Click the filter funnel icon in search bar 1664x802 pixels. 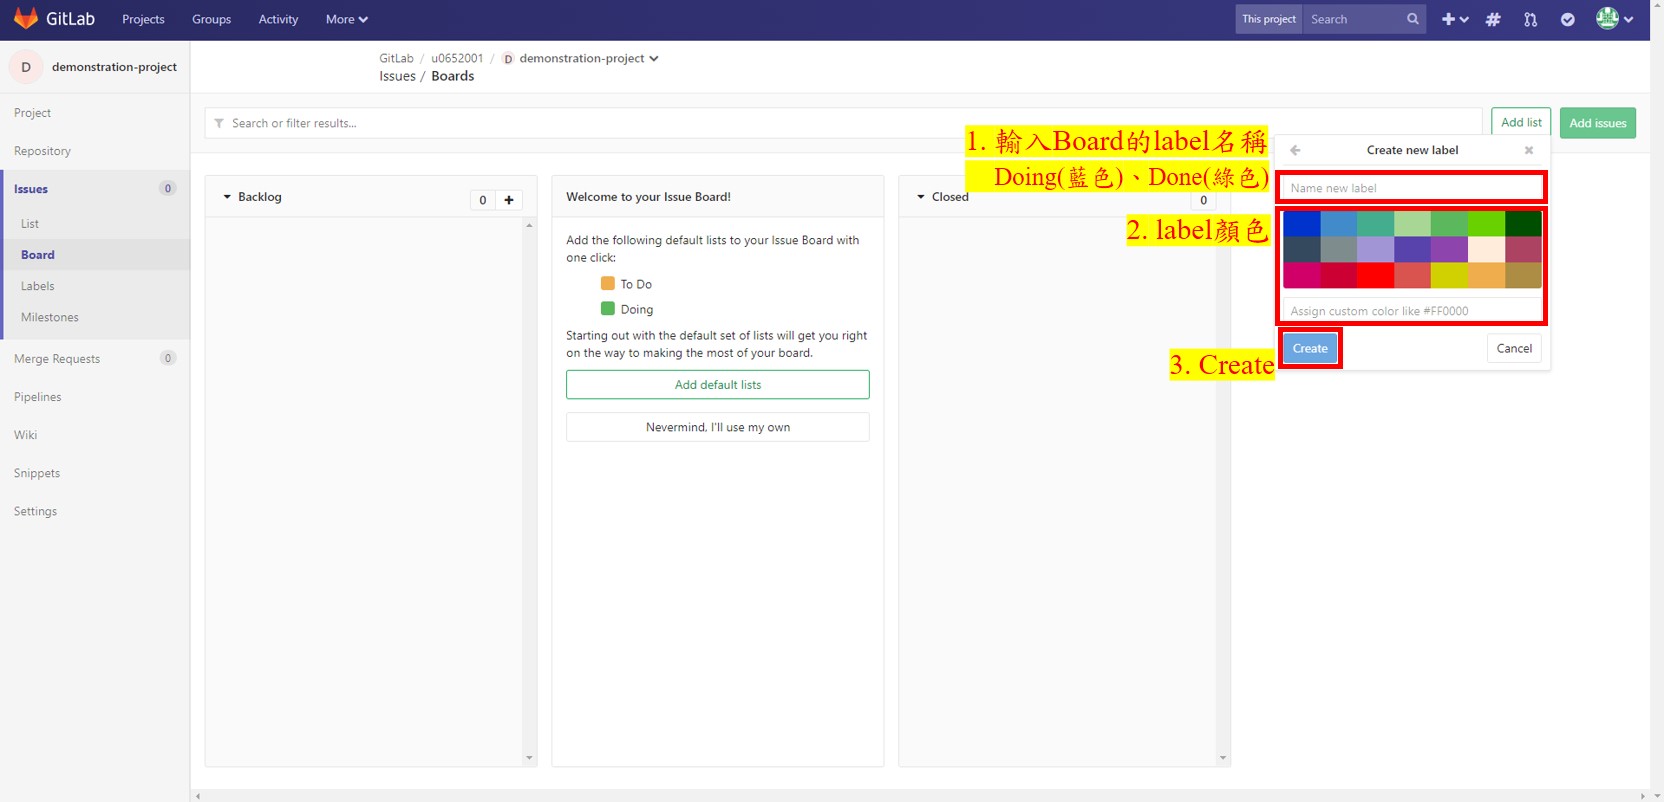(219, 123)
